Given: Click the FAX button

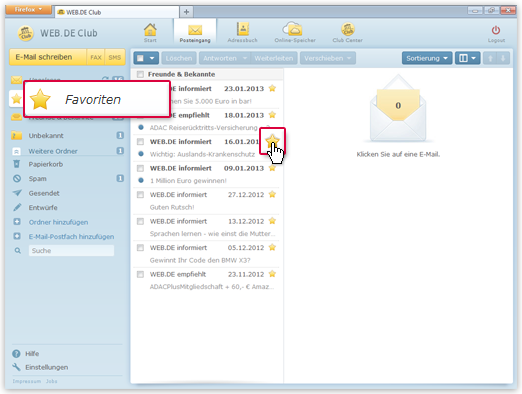Looking at the screenshot, I should click(x=96, y=57).
